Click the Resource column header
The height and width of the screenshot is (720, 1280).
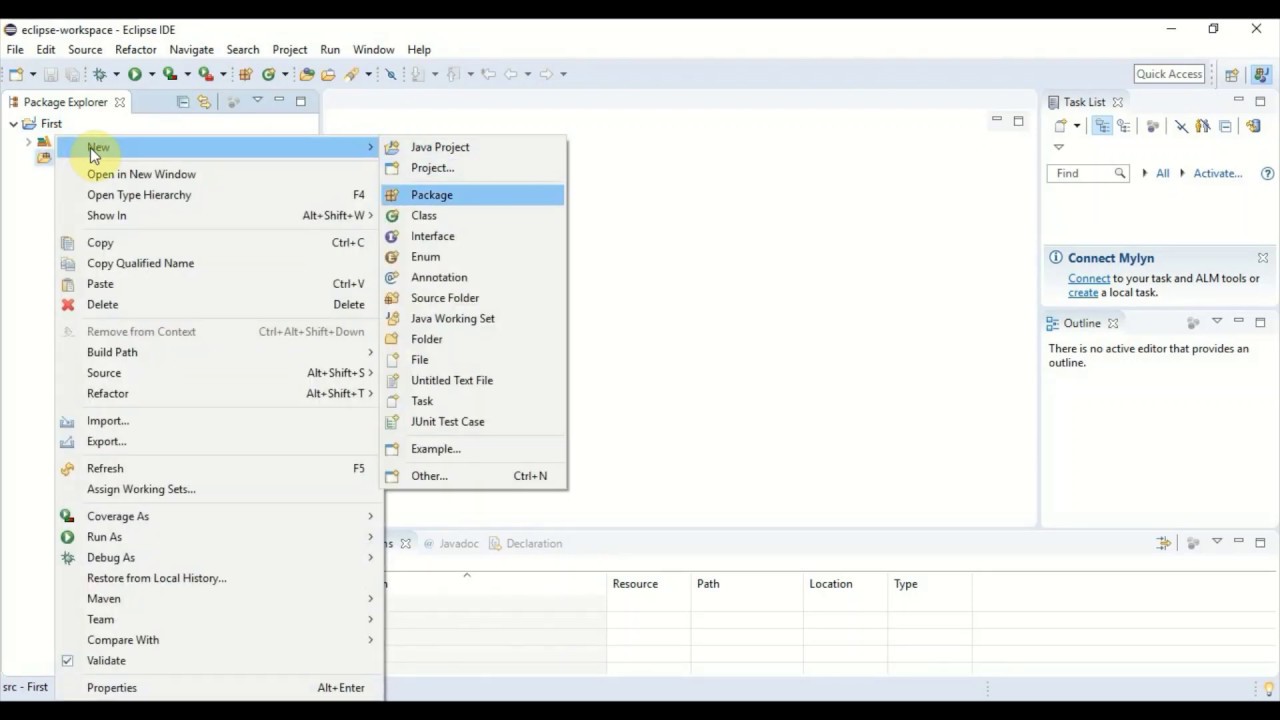[648, 584]
